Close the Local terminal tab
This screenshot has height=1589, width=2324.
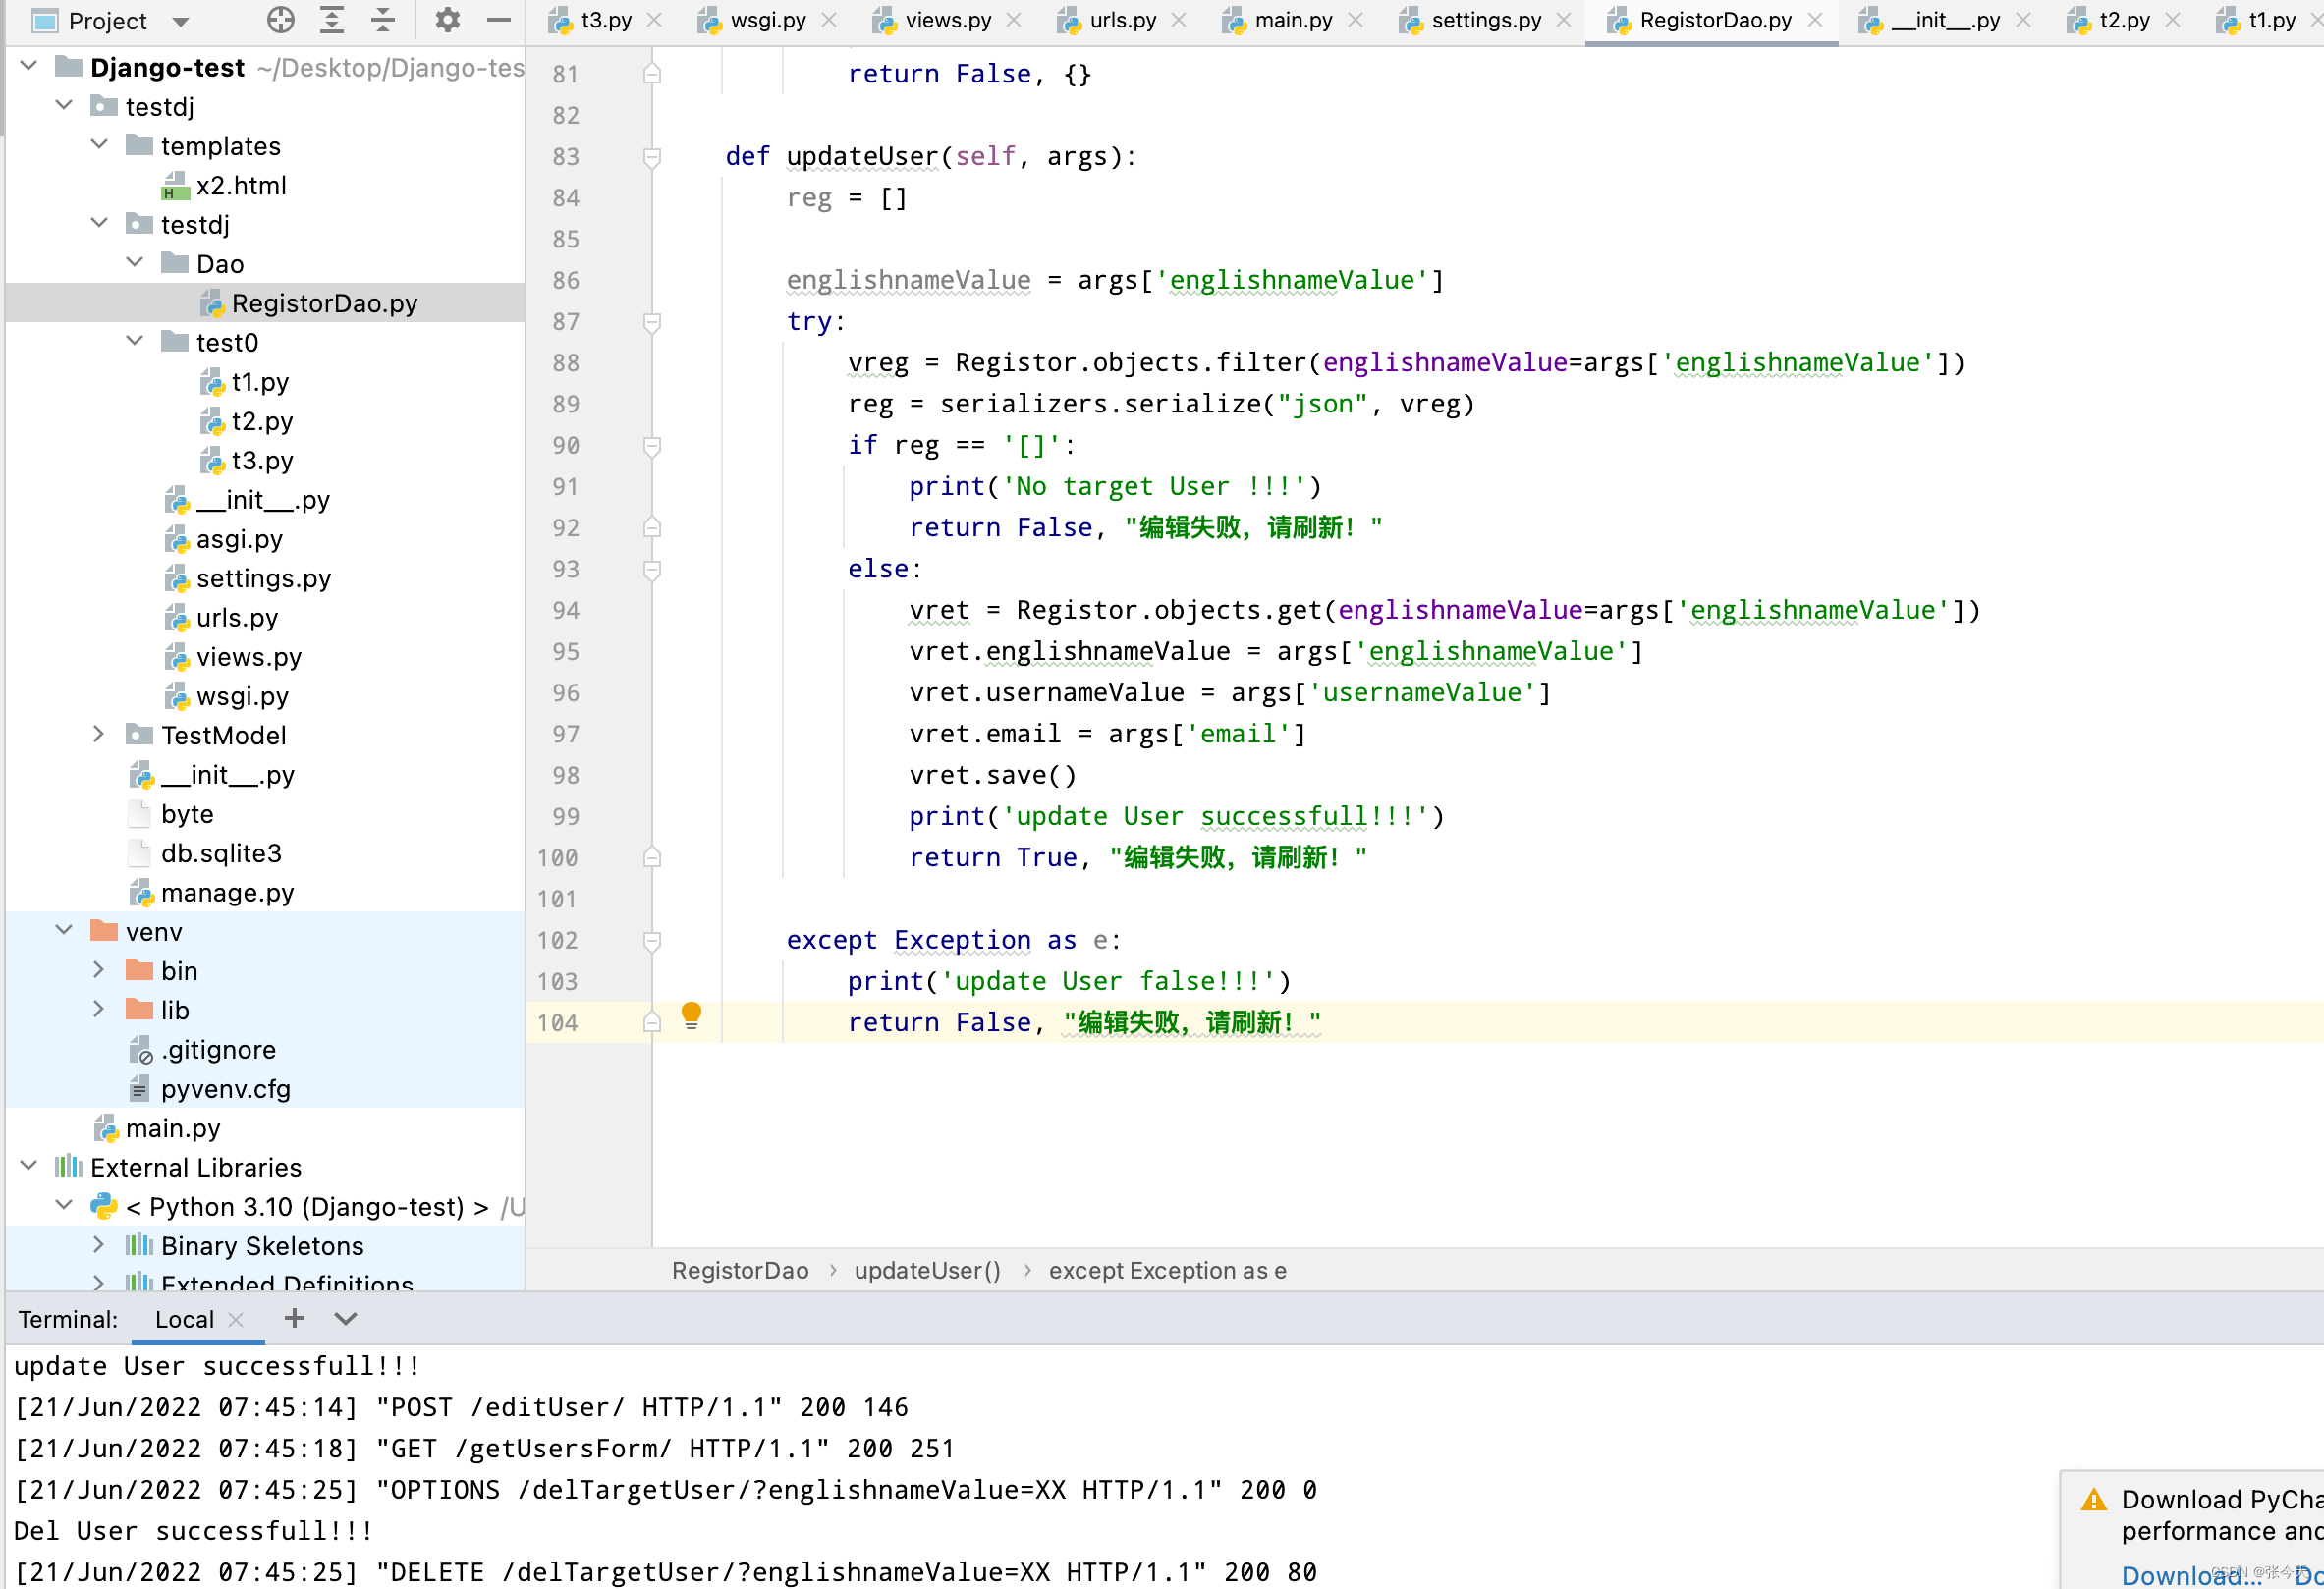click(x=236, y=1320)
